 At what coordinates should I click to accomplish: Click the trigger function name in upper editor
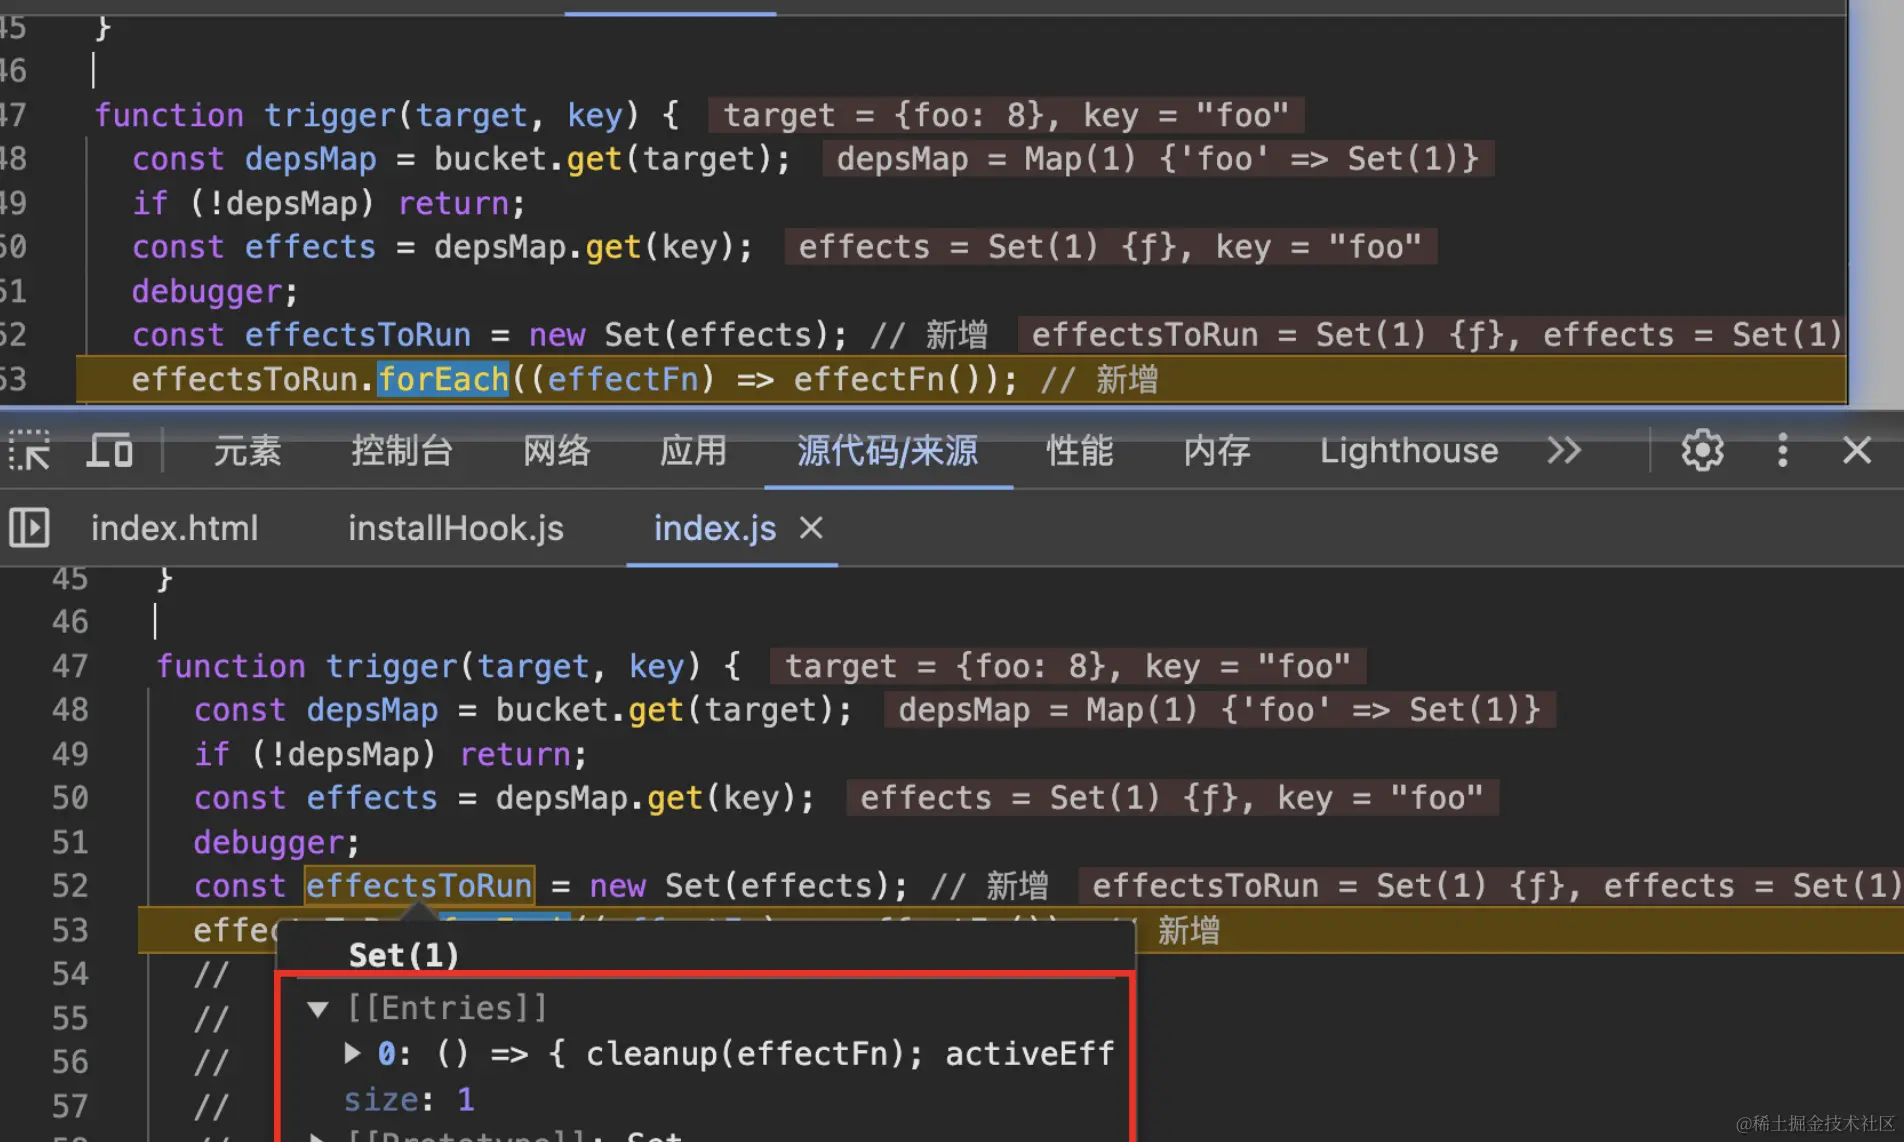pos(330,115)
